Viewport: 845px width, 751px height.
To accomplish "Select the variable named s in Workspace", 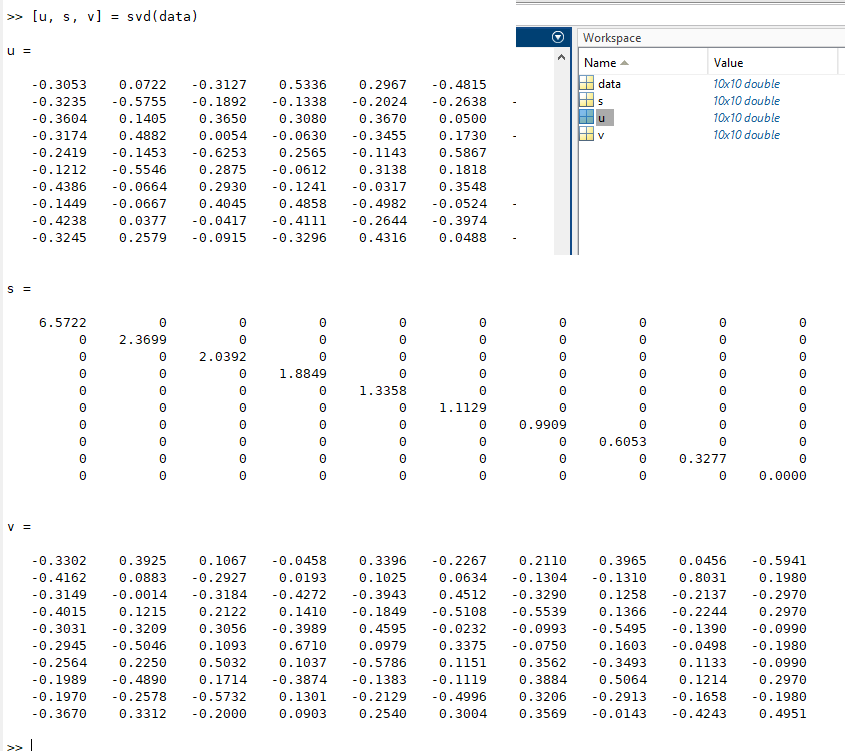I will [600, 101].
